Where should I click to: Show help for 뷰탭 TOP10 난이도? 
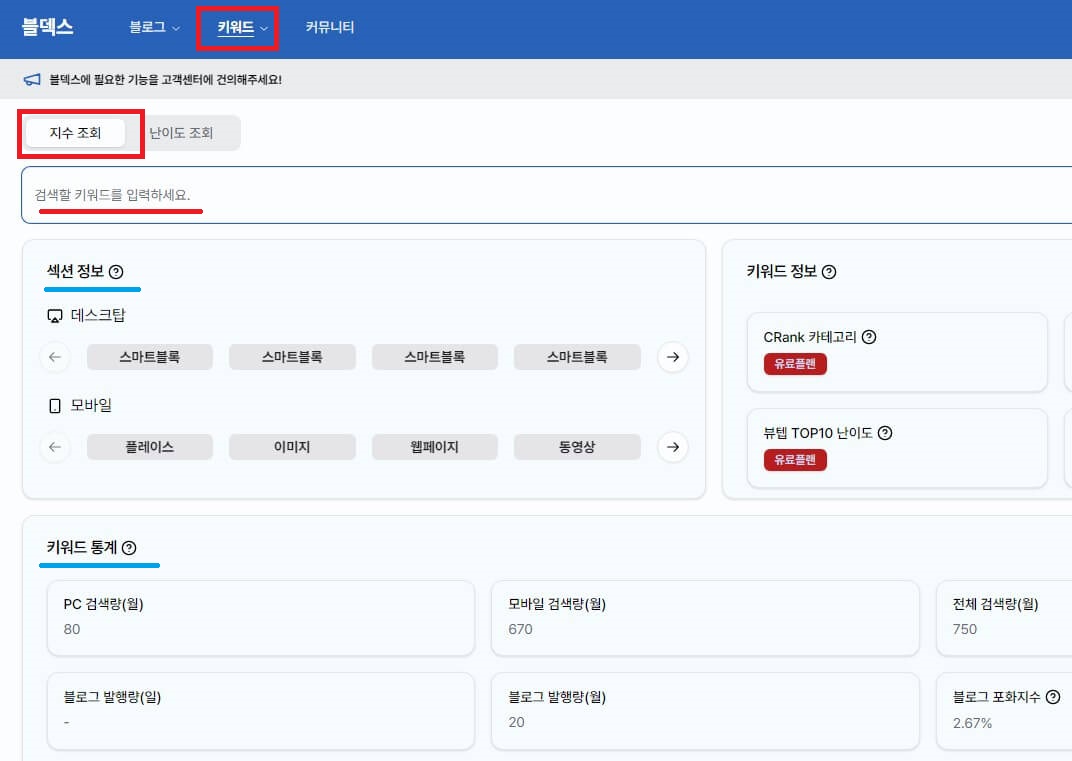[885, 433]
